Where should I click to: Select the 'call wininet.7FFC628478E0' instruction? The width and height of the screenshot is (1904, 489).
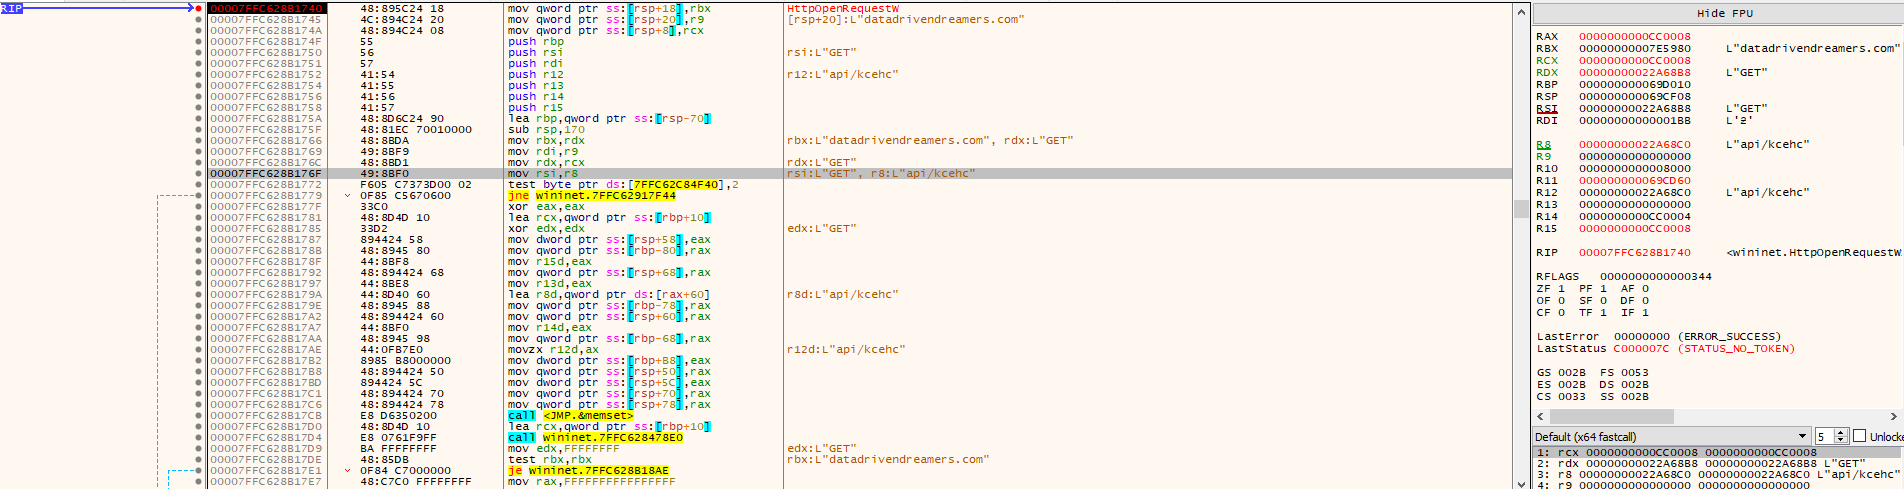pyautogui.click(x=595, y=437)
